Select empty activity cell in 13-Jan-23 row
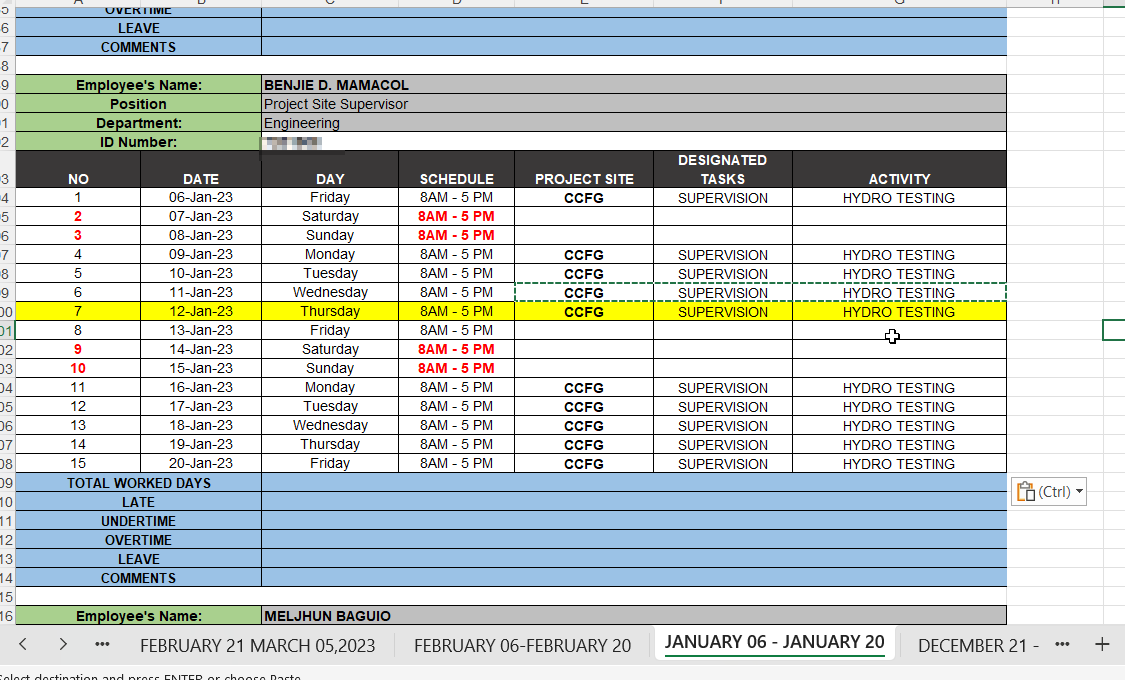The width and height of the screenshot is (1125, 680). (x=899, y=331)
